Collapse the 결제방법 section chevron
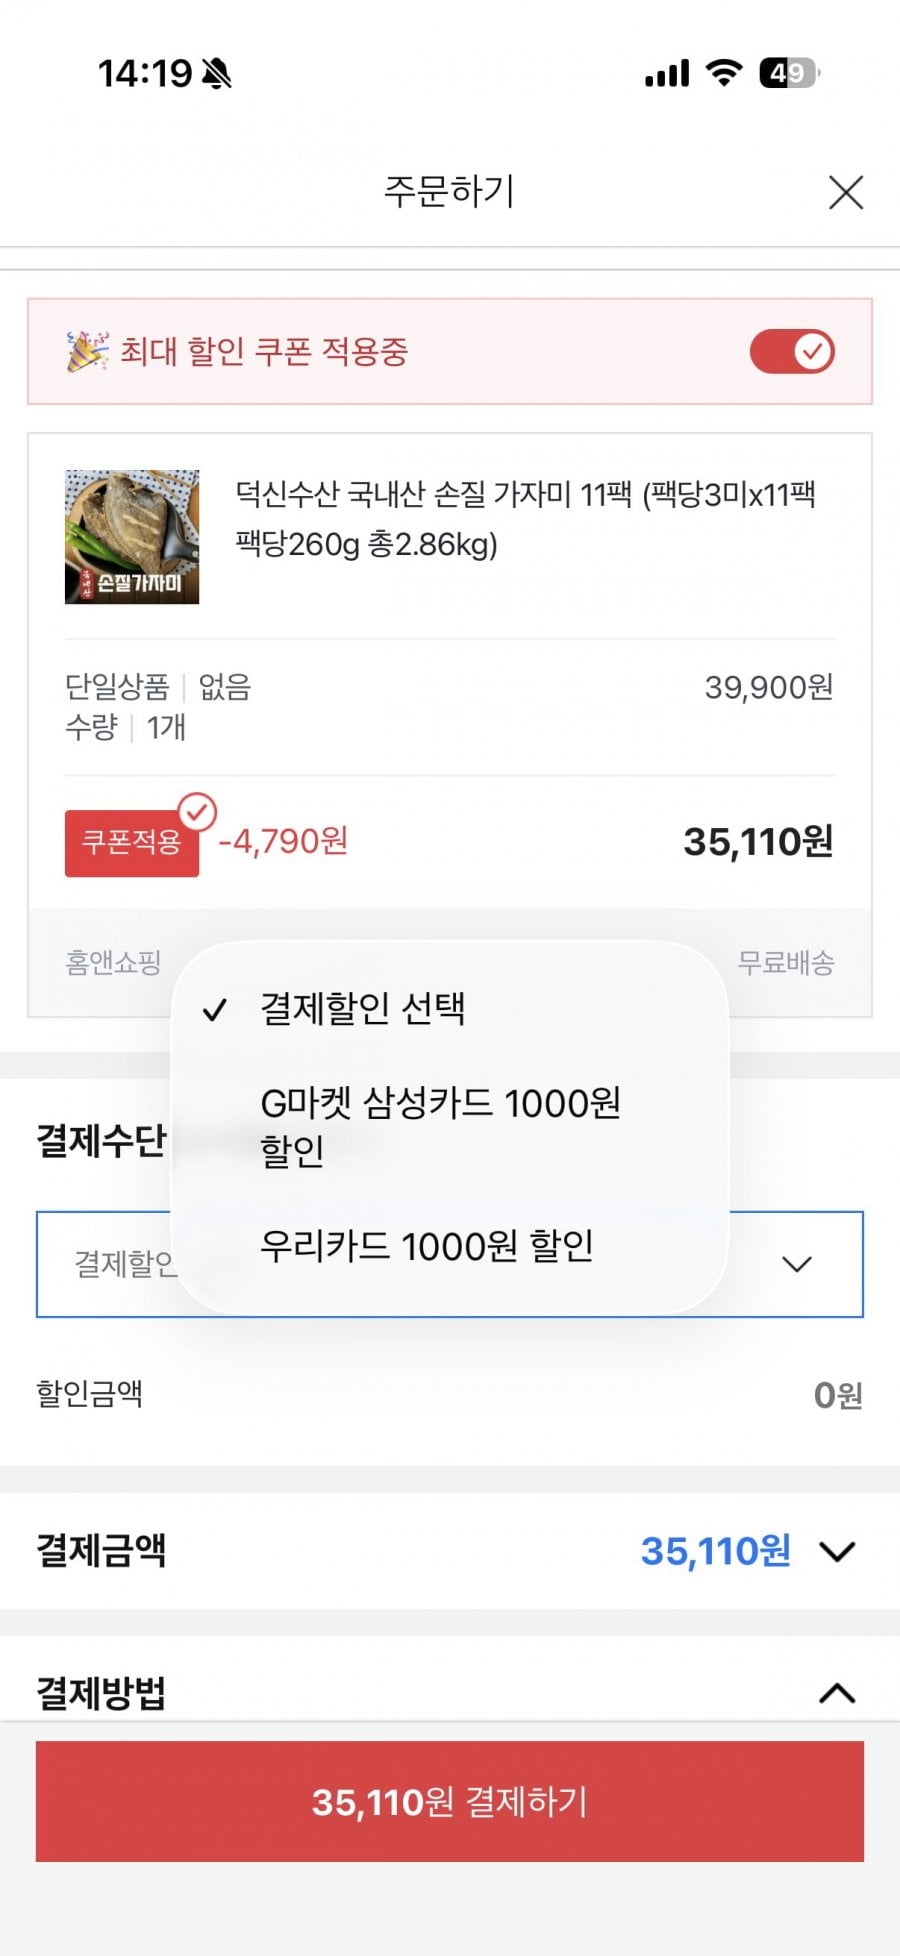This screenshot has height=1956, width=900. [837, 1693]
